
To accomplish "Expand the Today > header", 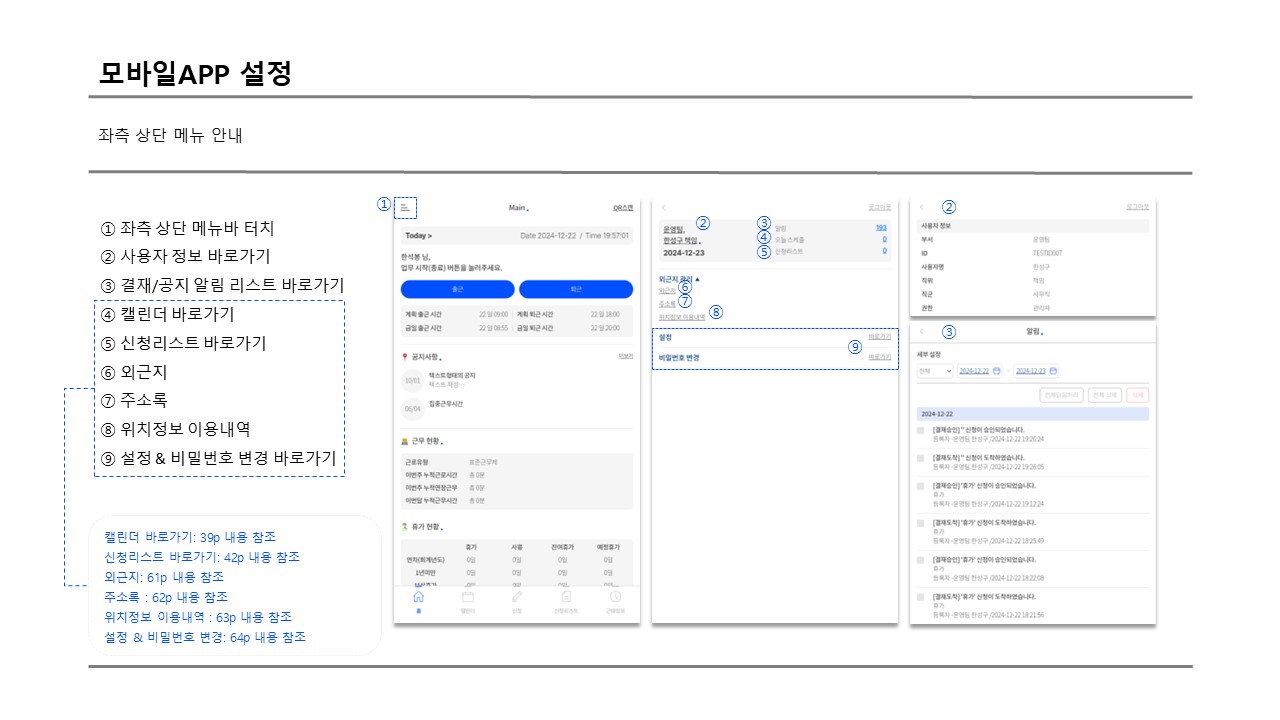I will coord(419,236).
